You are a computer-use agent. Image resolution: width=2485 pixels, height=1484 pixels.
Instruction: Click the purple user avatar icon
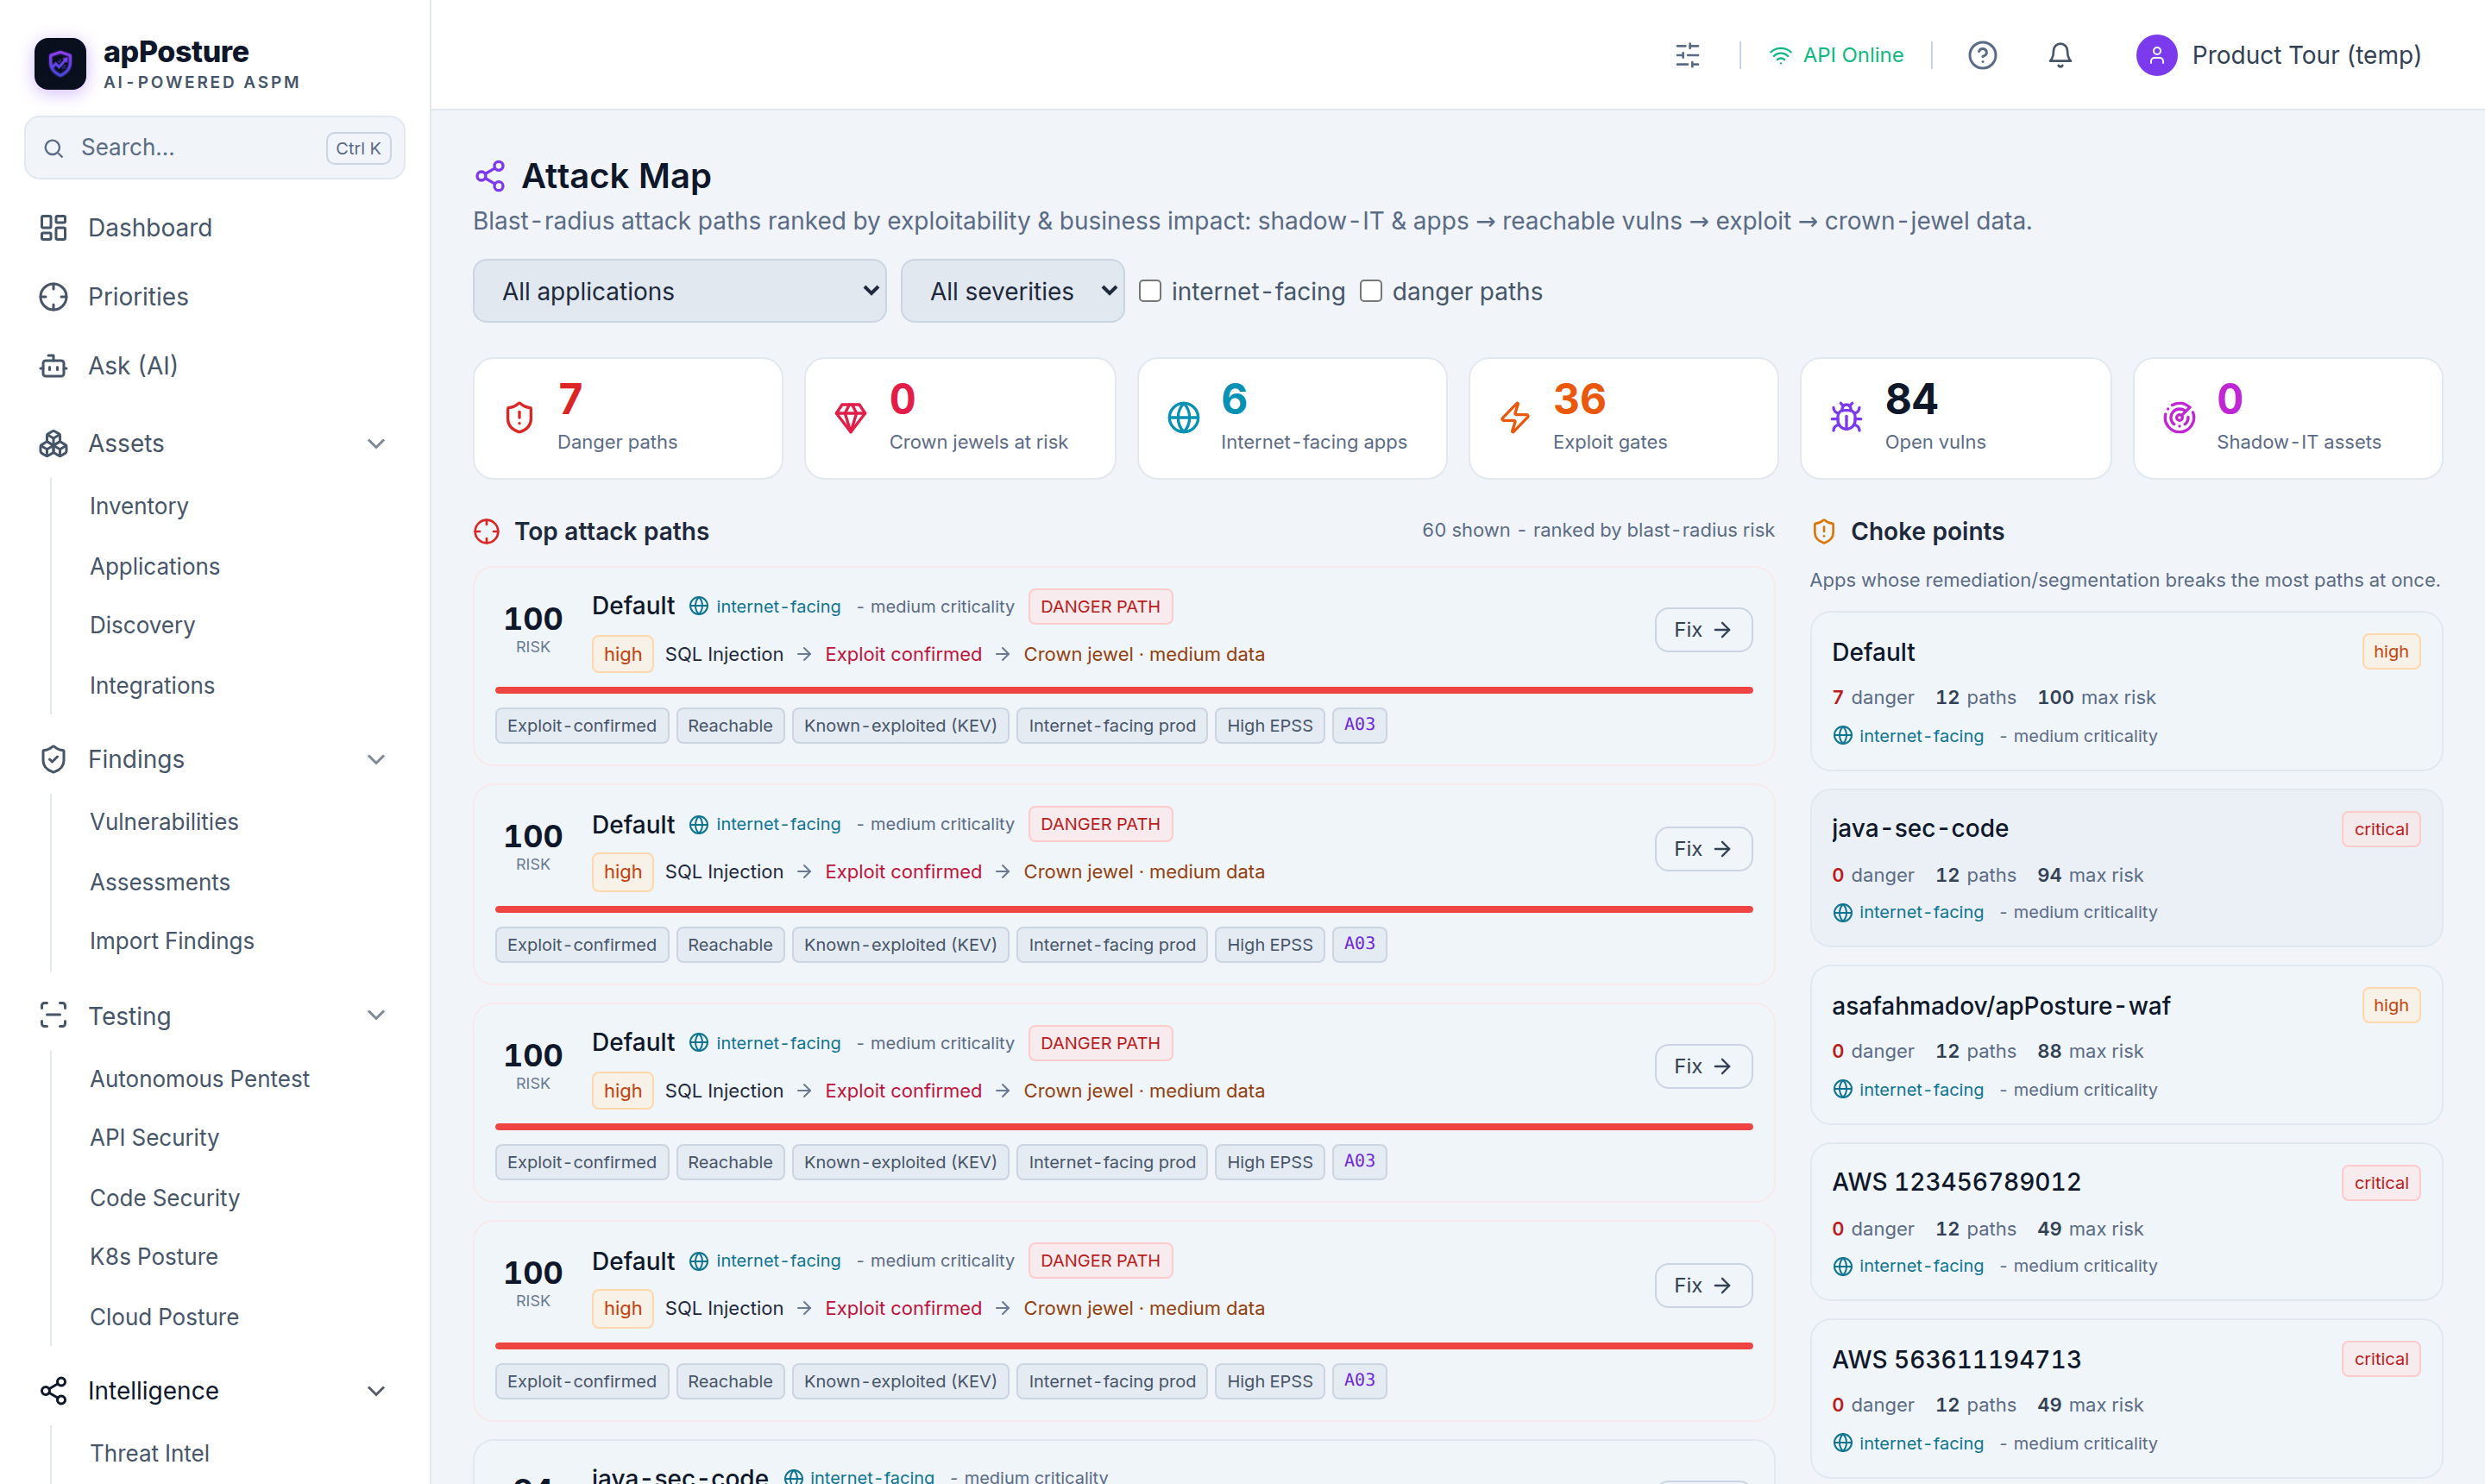[2156, 55]
